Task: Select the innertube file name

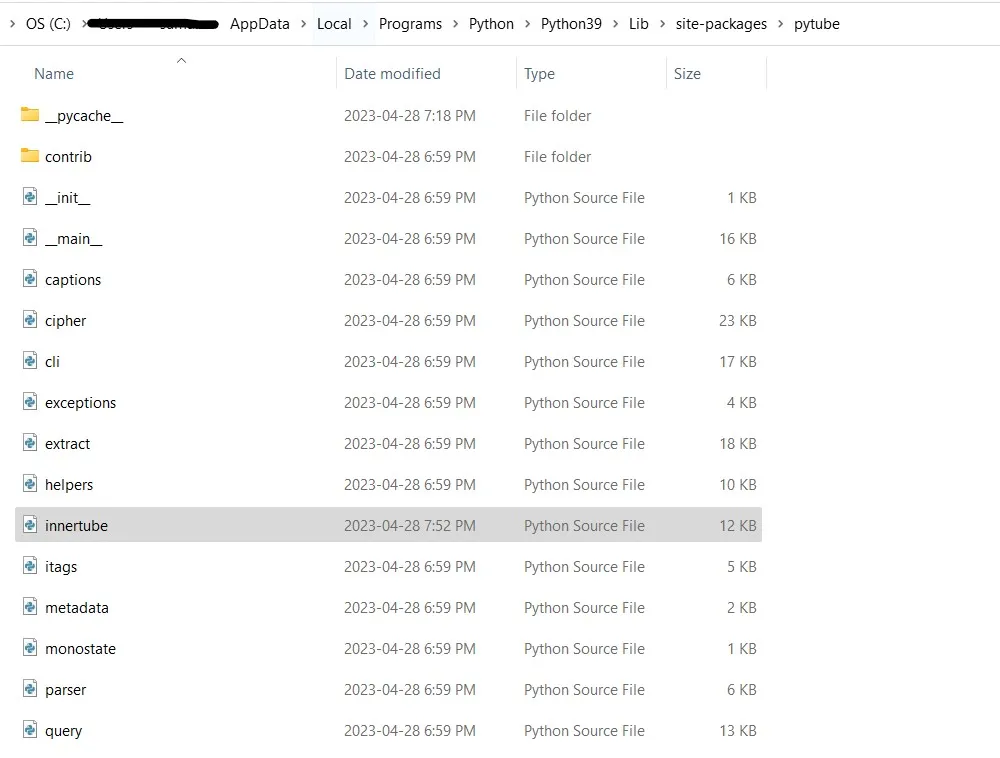Action: pyautogui.click(x=76, y=525)
